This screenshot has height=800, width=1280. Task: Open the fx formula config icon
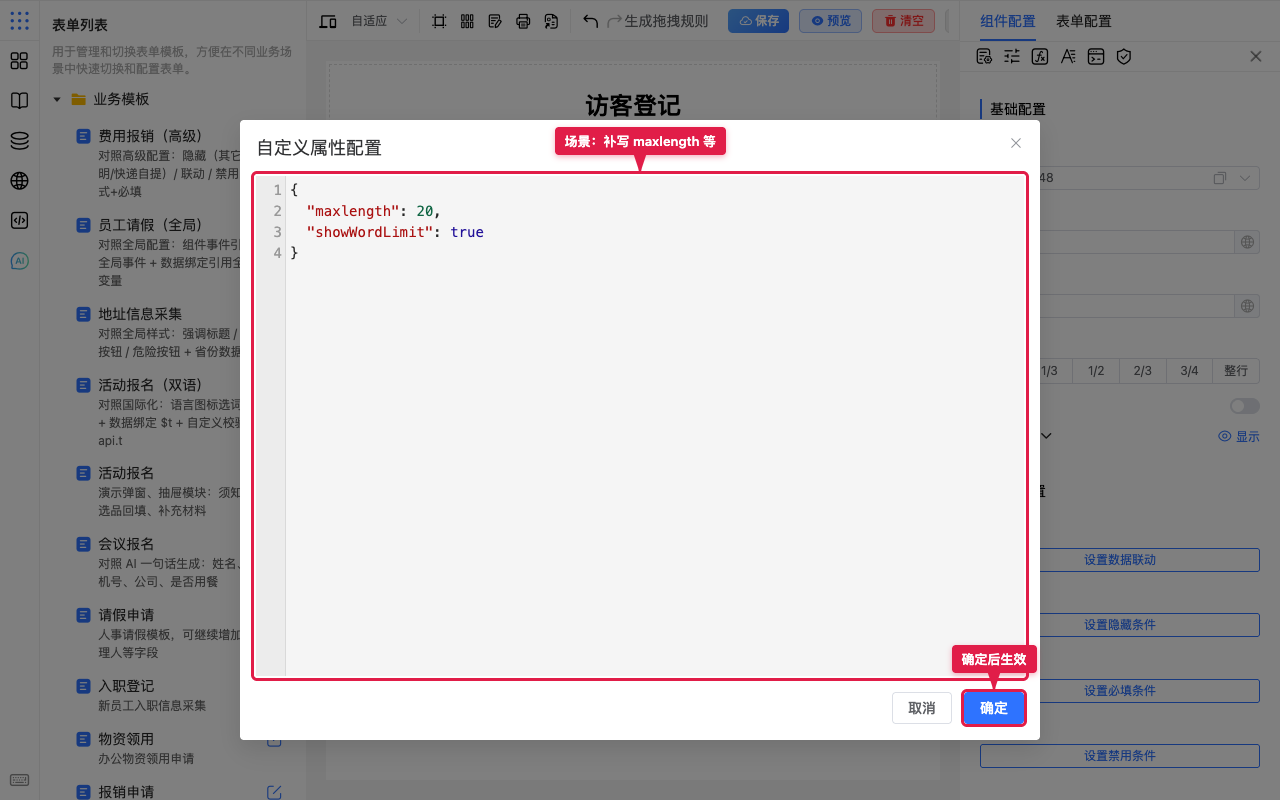pyautogui.click(x=1040, y=57)
